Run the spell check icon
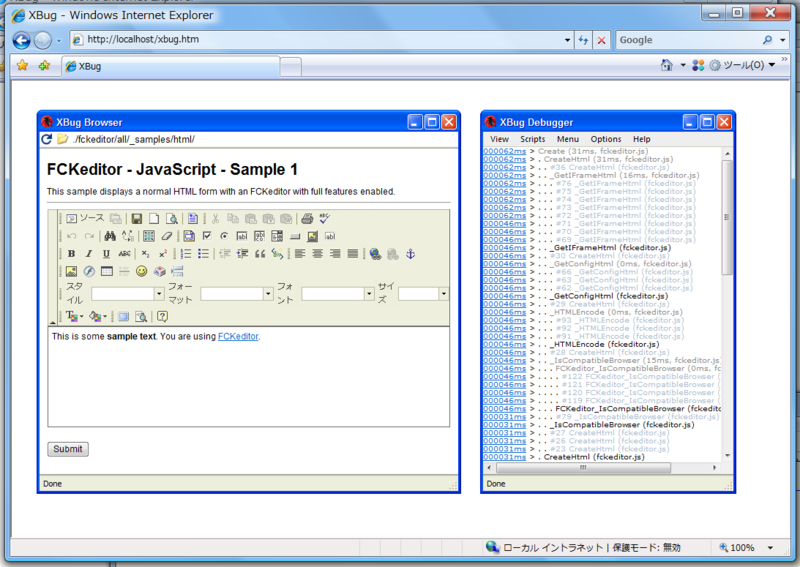 click(324, 219)
